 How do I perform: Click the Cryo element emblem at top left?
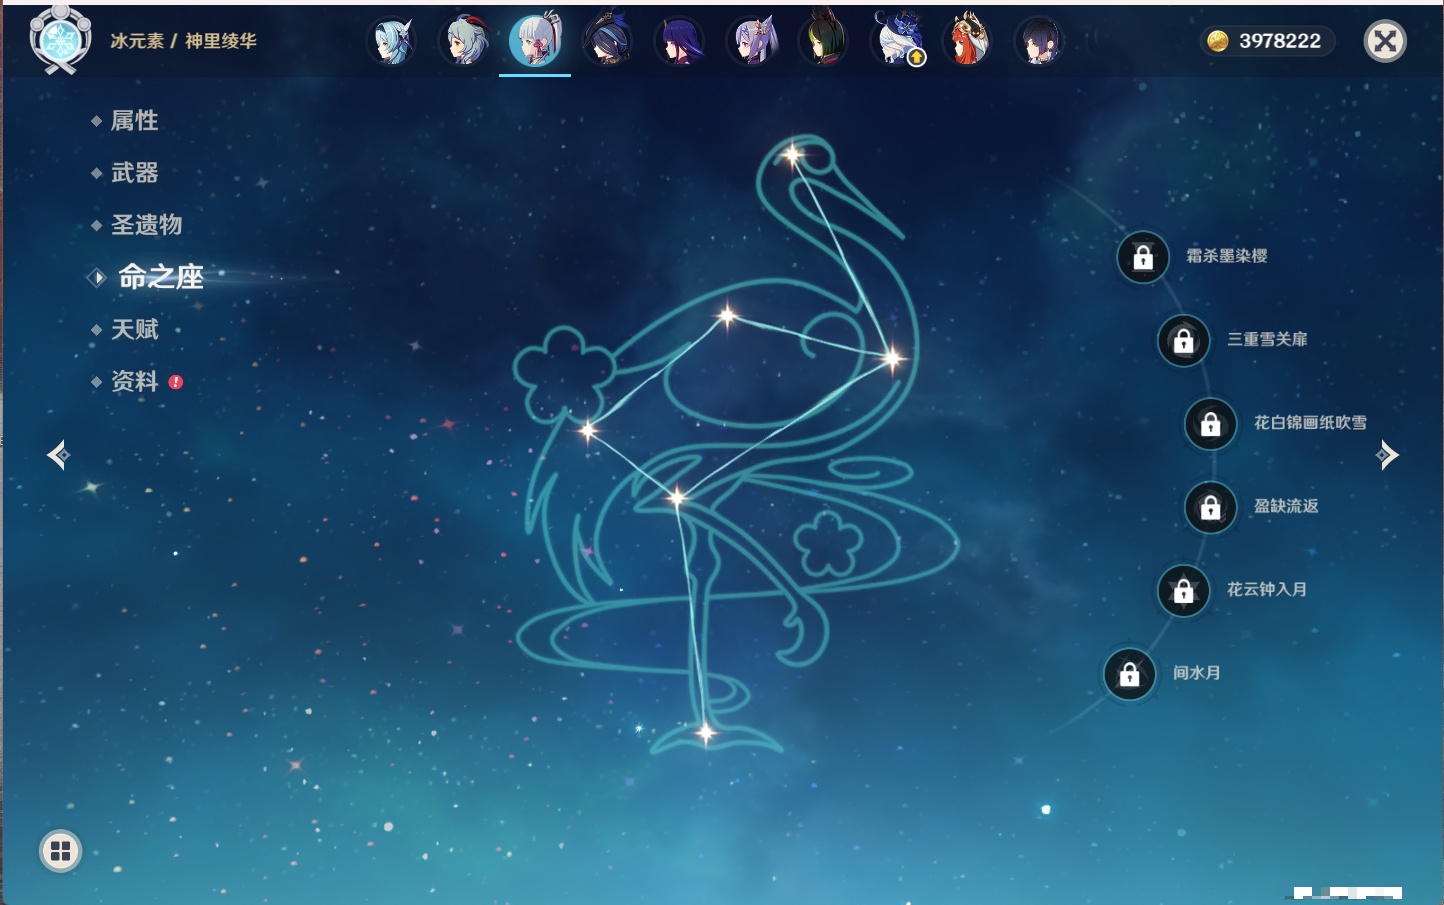tap(60, 41)
